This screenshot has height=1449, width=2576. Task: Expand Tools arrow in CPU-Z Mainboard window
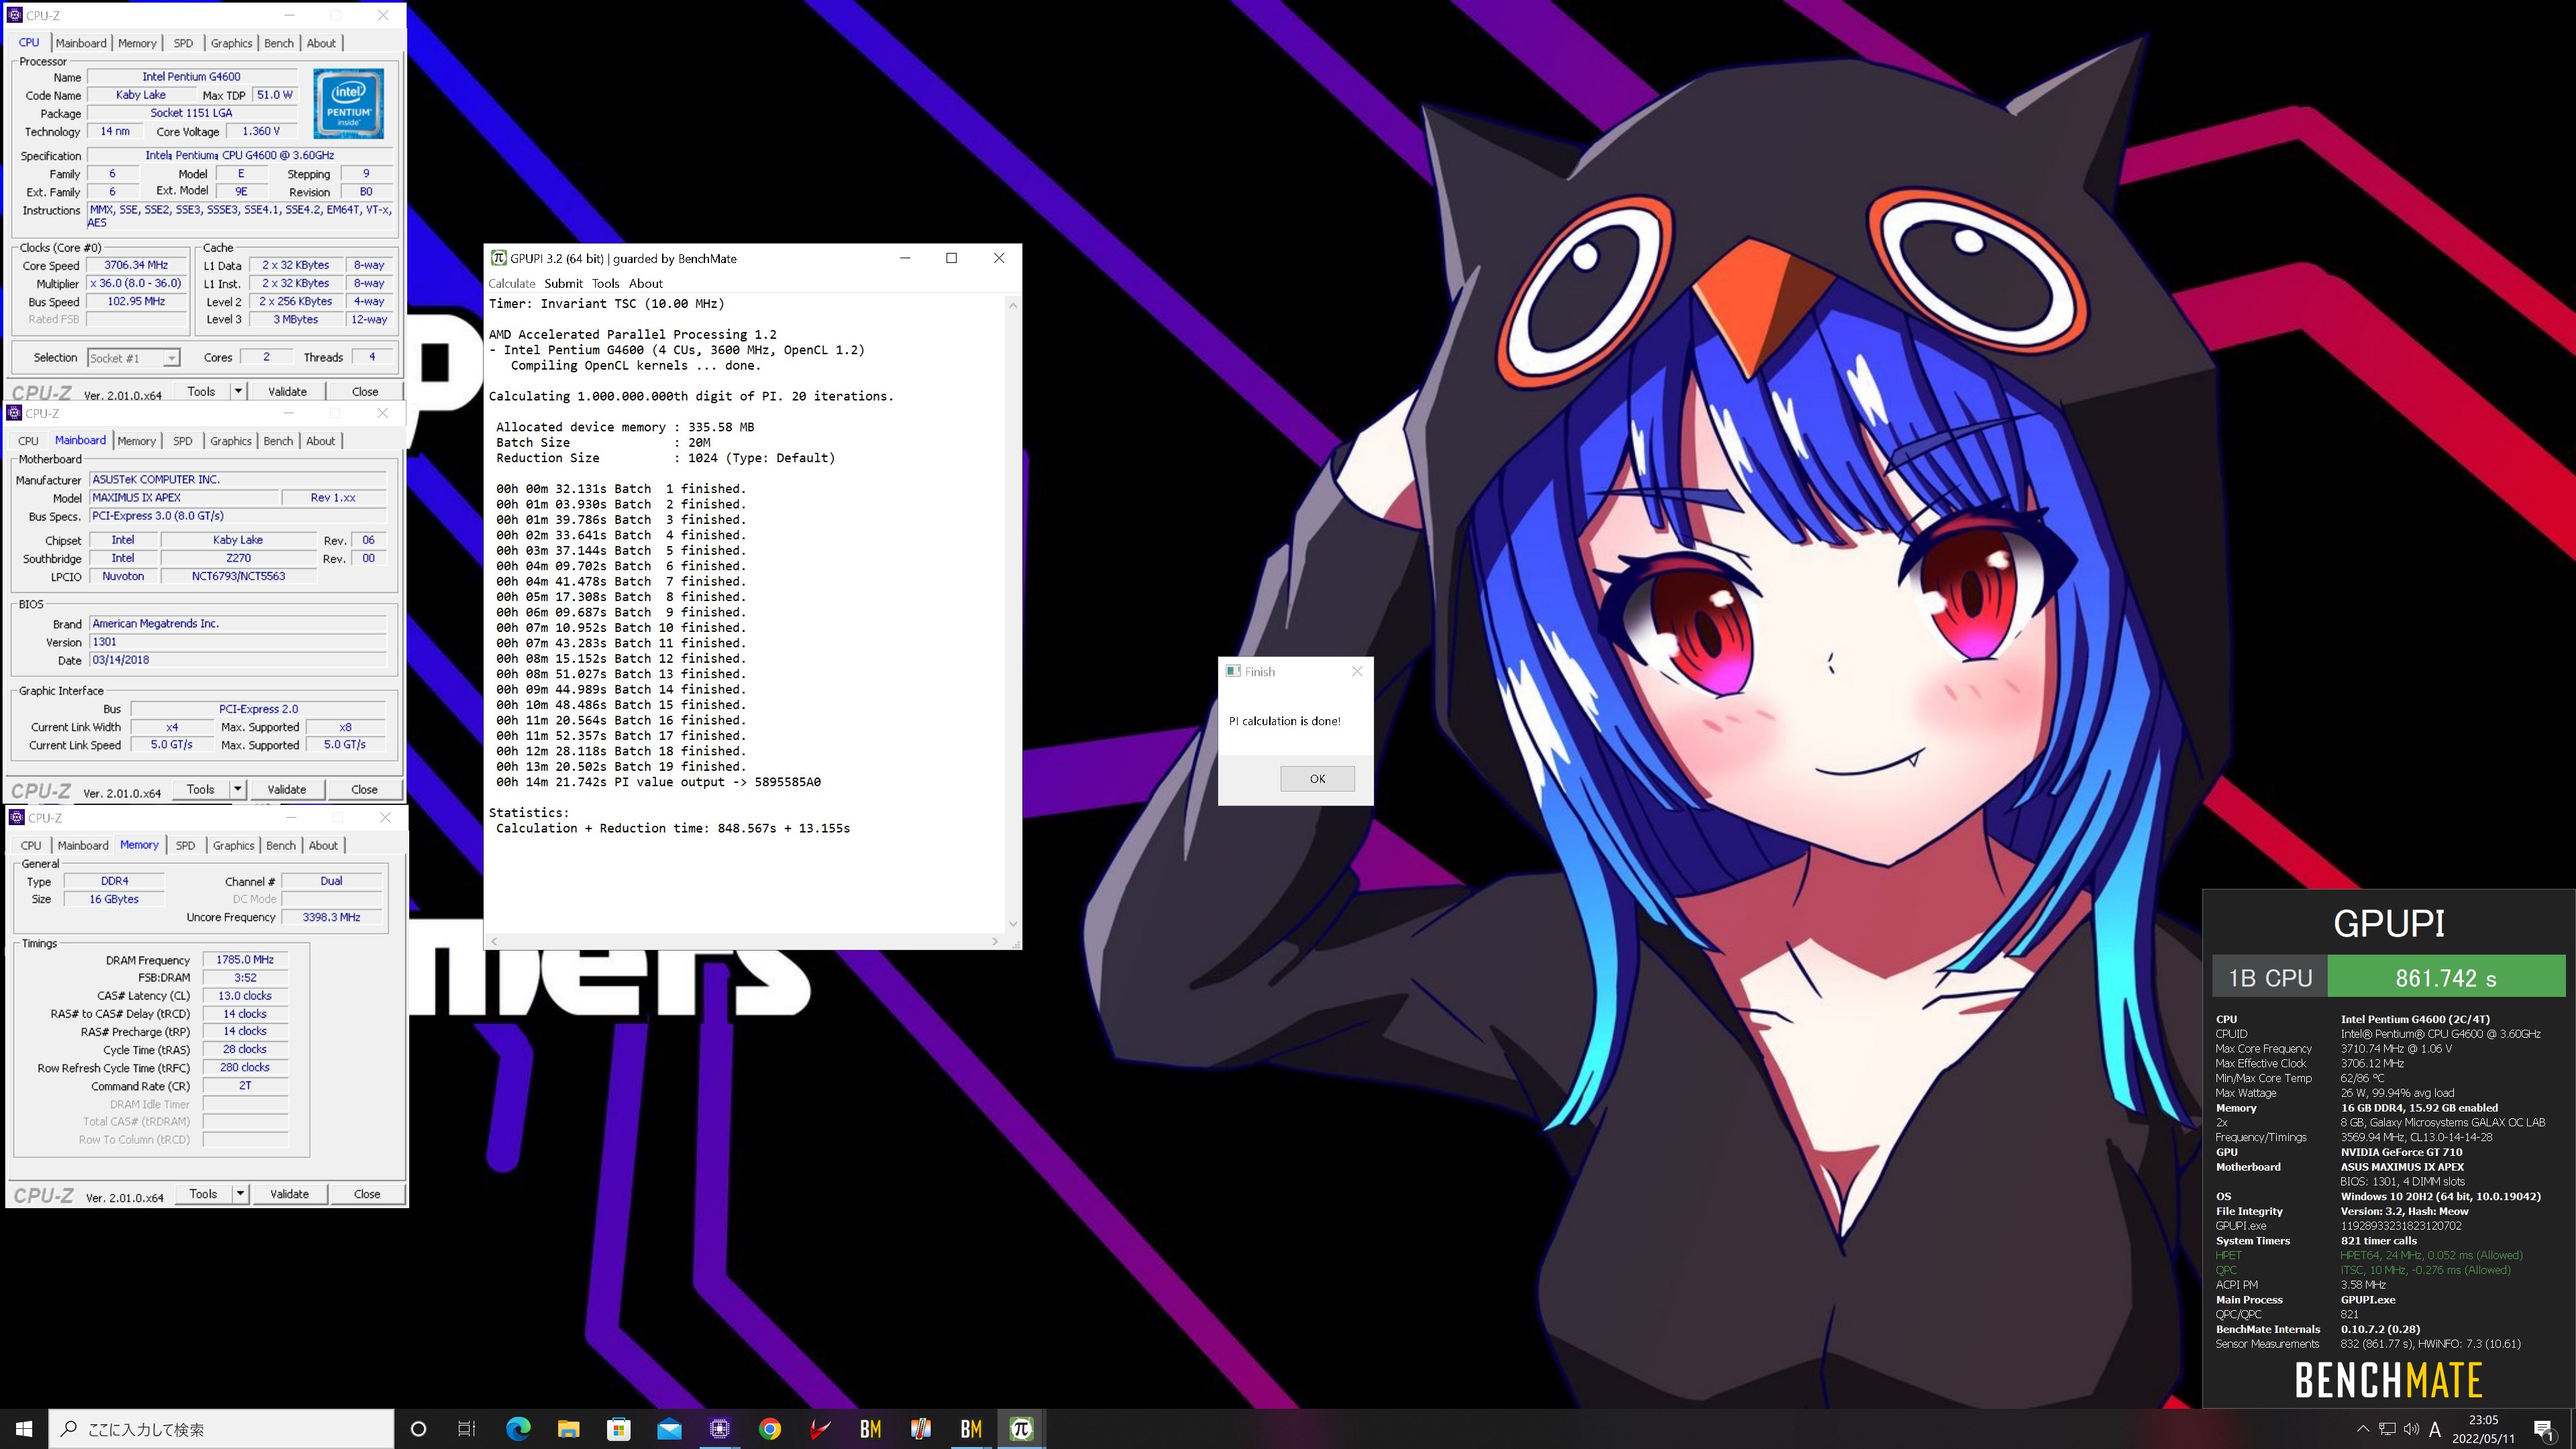(x=237, y=789)
